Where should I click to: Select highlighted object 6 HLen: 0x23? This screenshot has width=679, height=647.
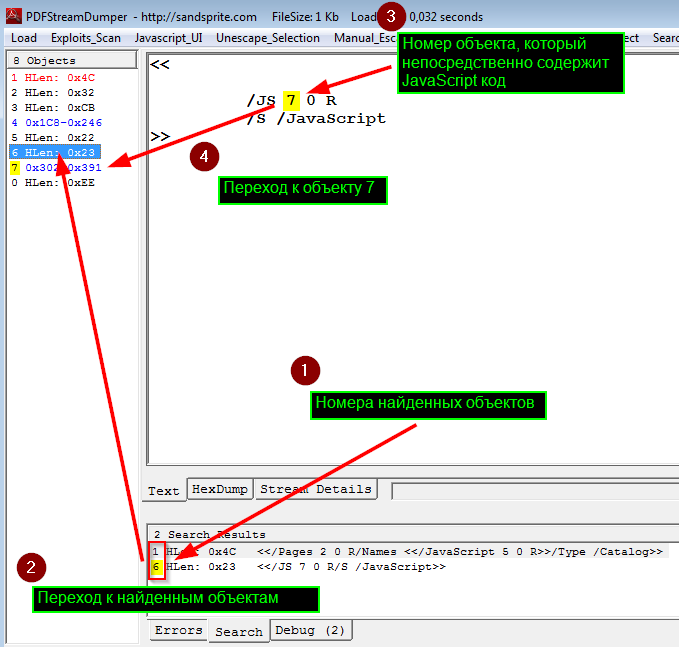click(x=55, y=152)
